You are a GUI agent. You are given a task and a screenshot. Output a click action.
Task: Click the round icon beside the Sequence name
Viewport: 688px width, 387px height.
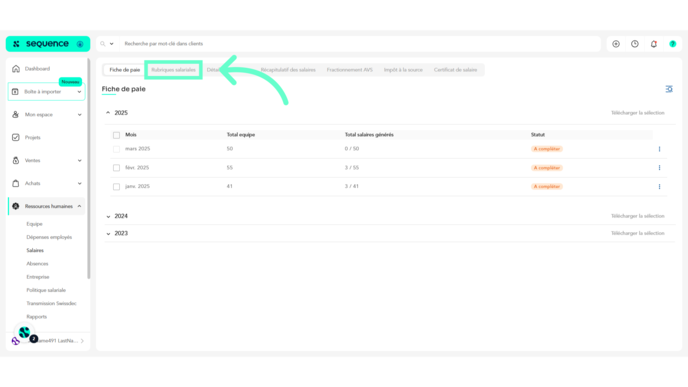click(x=80, y=44)
